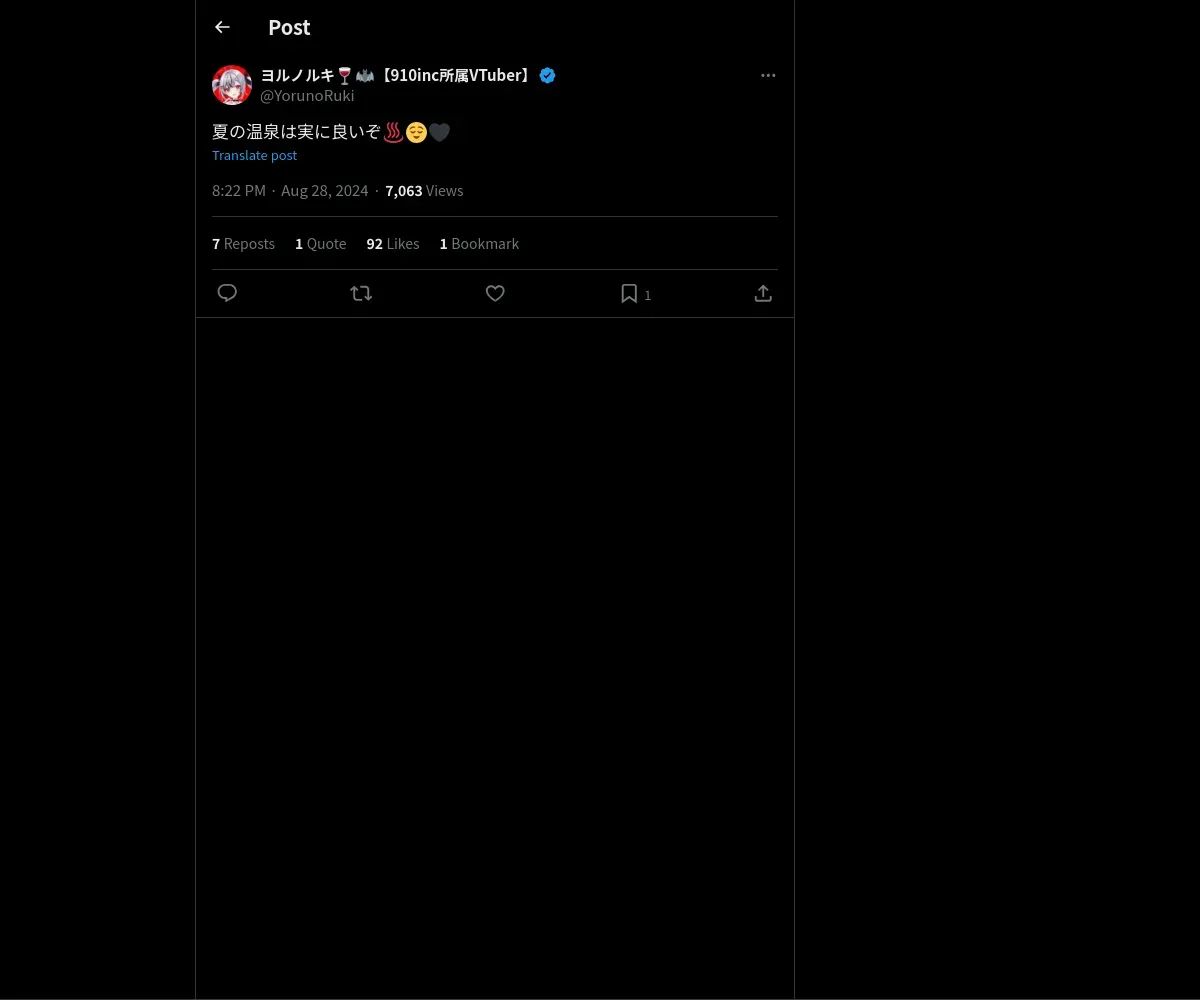Image resolution: width=1200 pixels, height=1000 pixels.
Task: Like the post with the heart icon
Action: point(495,293)
